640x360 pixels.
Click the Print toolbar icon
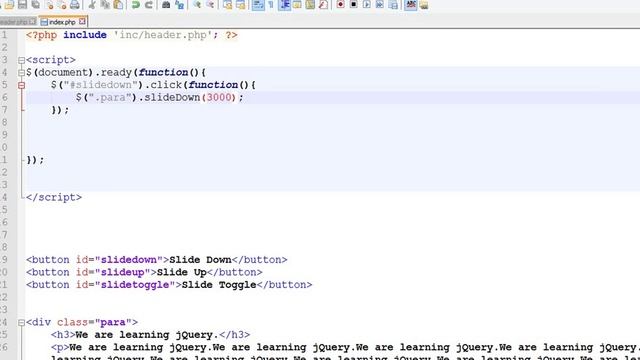click(x=75, y=4)
